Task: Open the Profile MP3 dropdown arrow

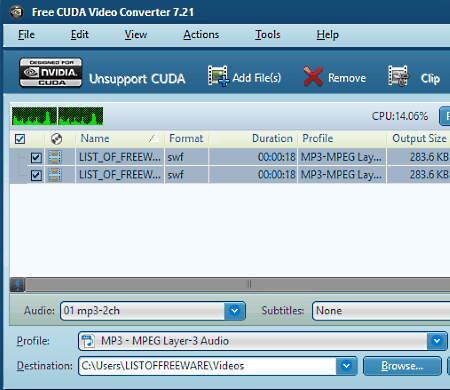Action: (x=437, y=341)
